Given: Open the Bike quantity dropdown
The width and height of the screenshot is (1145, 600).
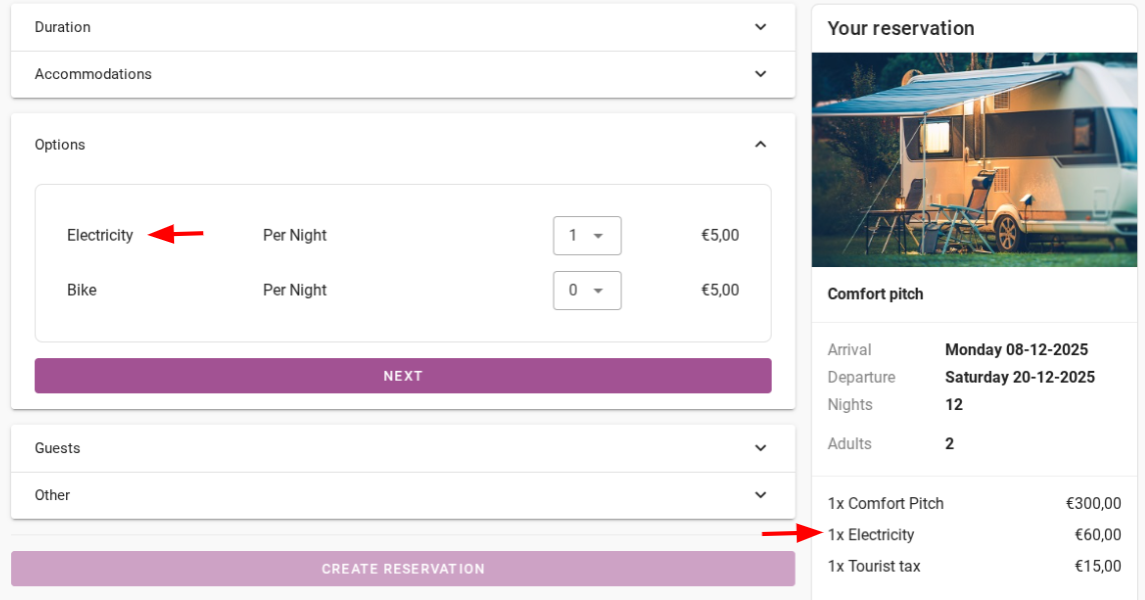Looking at the screenshot, I should [587, 291].
